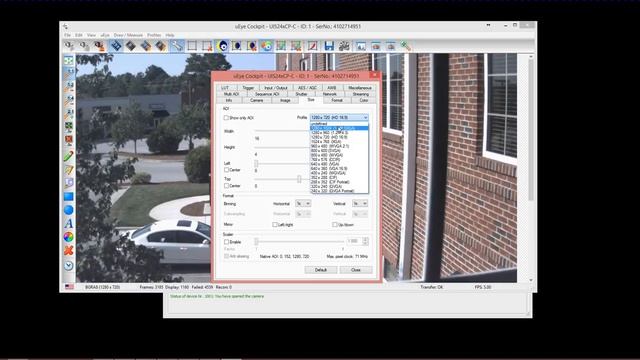The image size is (640, 360).
Task: Select the blue circle drawing tool
Action: click(69, 210)
